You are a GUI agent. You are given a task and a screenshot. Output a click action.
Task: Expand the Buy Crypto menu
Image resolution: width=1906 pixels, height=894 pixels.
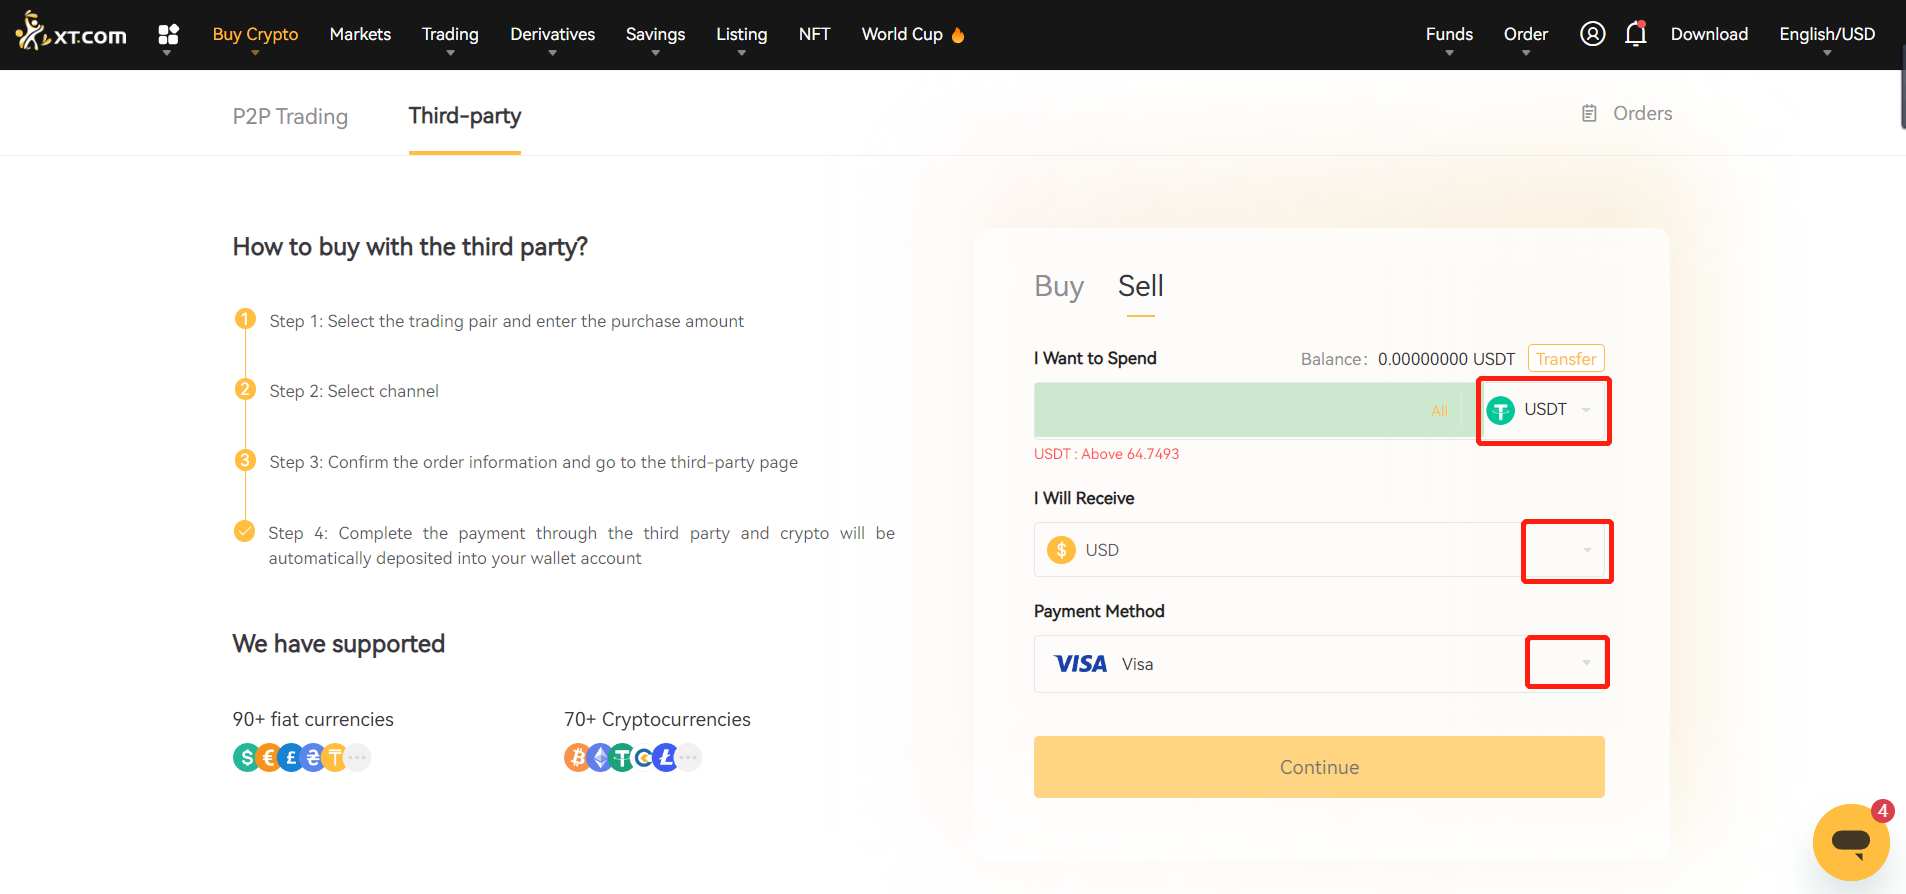[255, 35]
